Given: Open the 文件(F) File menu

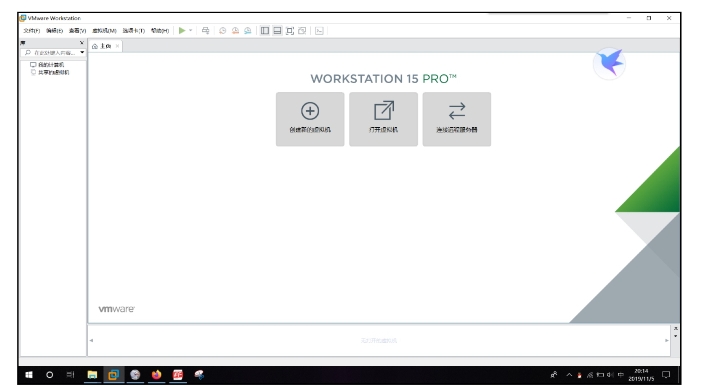Looking at the screenshot, I should point(31,30).
